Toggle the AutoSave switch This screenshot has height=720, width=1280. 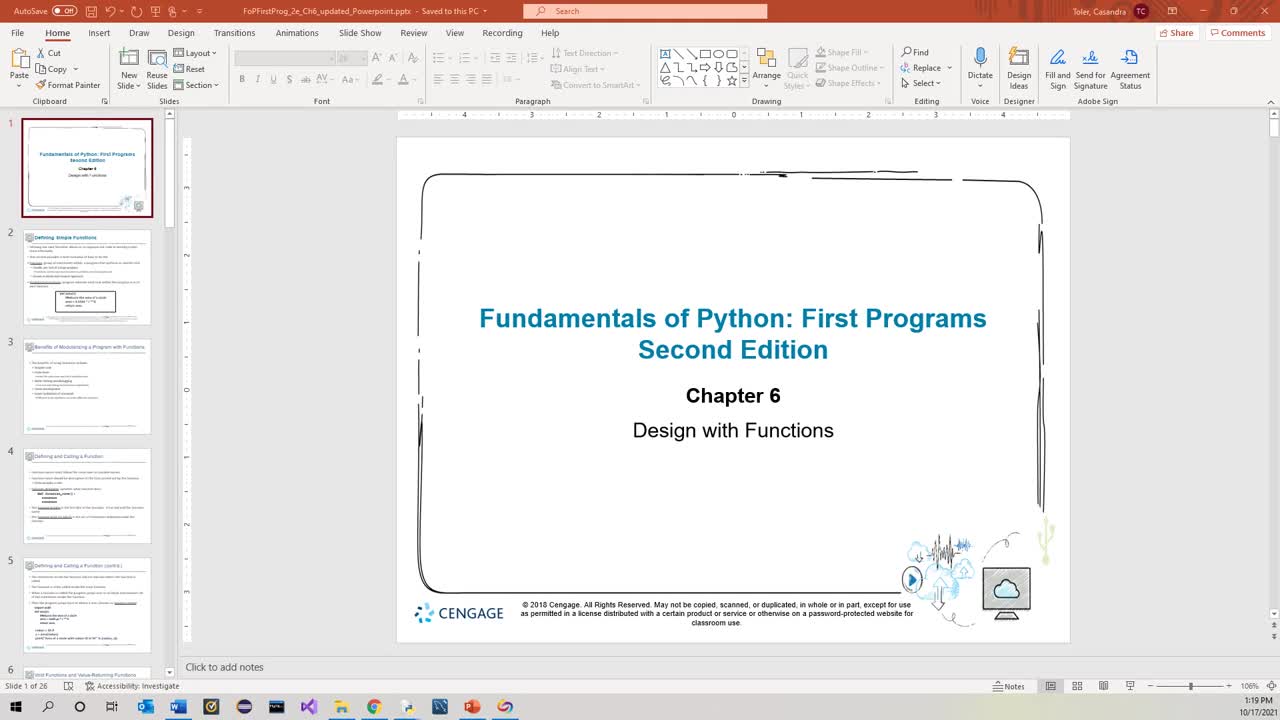[x=65, y=11]
